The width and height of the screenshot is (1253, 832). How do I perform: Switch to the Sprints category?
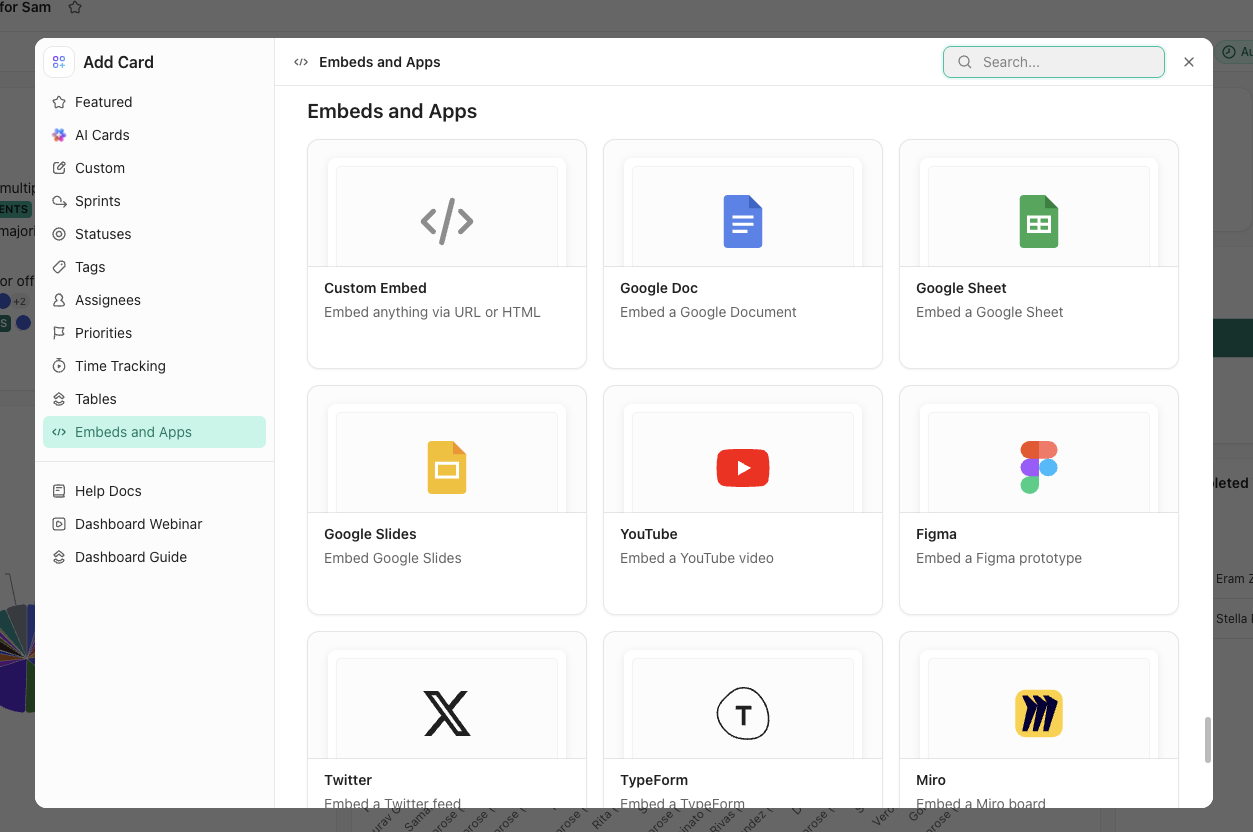point(154,201)
